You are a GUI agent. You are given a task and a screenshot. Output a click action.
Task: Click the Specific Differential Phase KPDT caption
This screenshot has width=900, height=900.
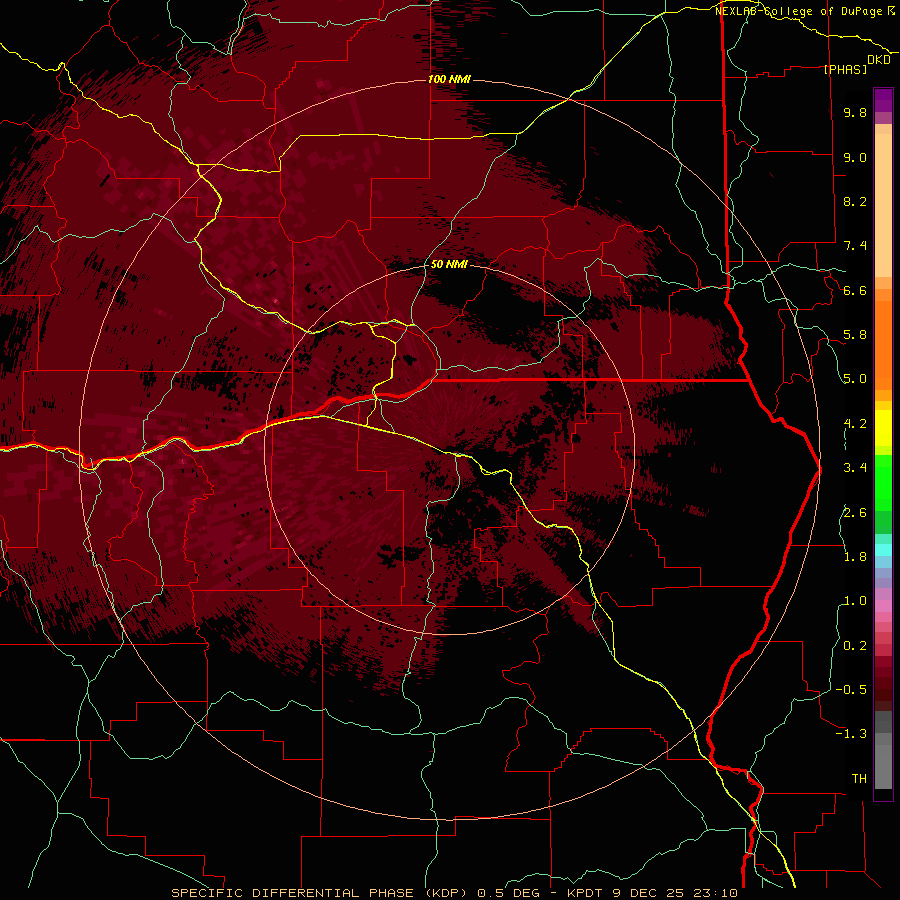pyautogui.click(x=455, y=893)
